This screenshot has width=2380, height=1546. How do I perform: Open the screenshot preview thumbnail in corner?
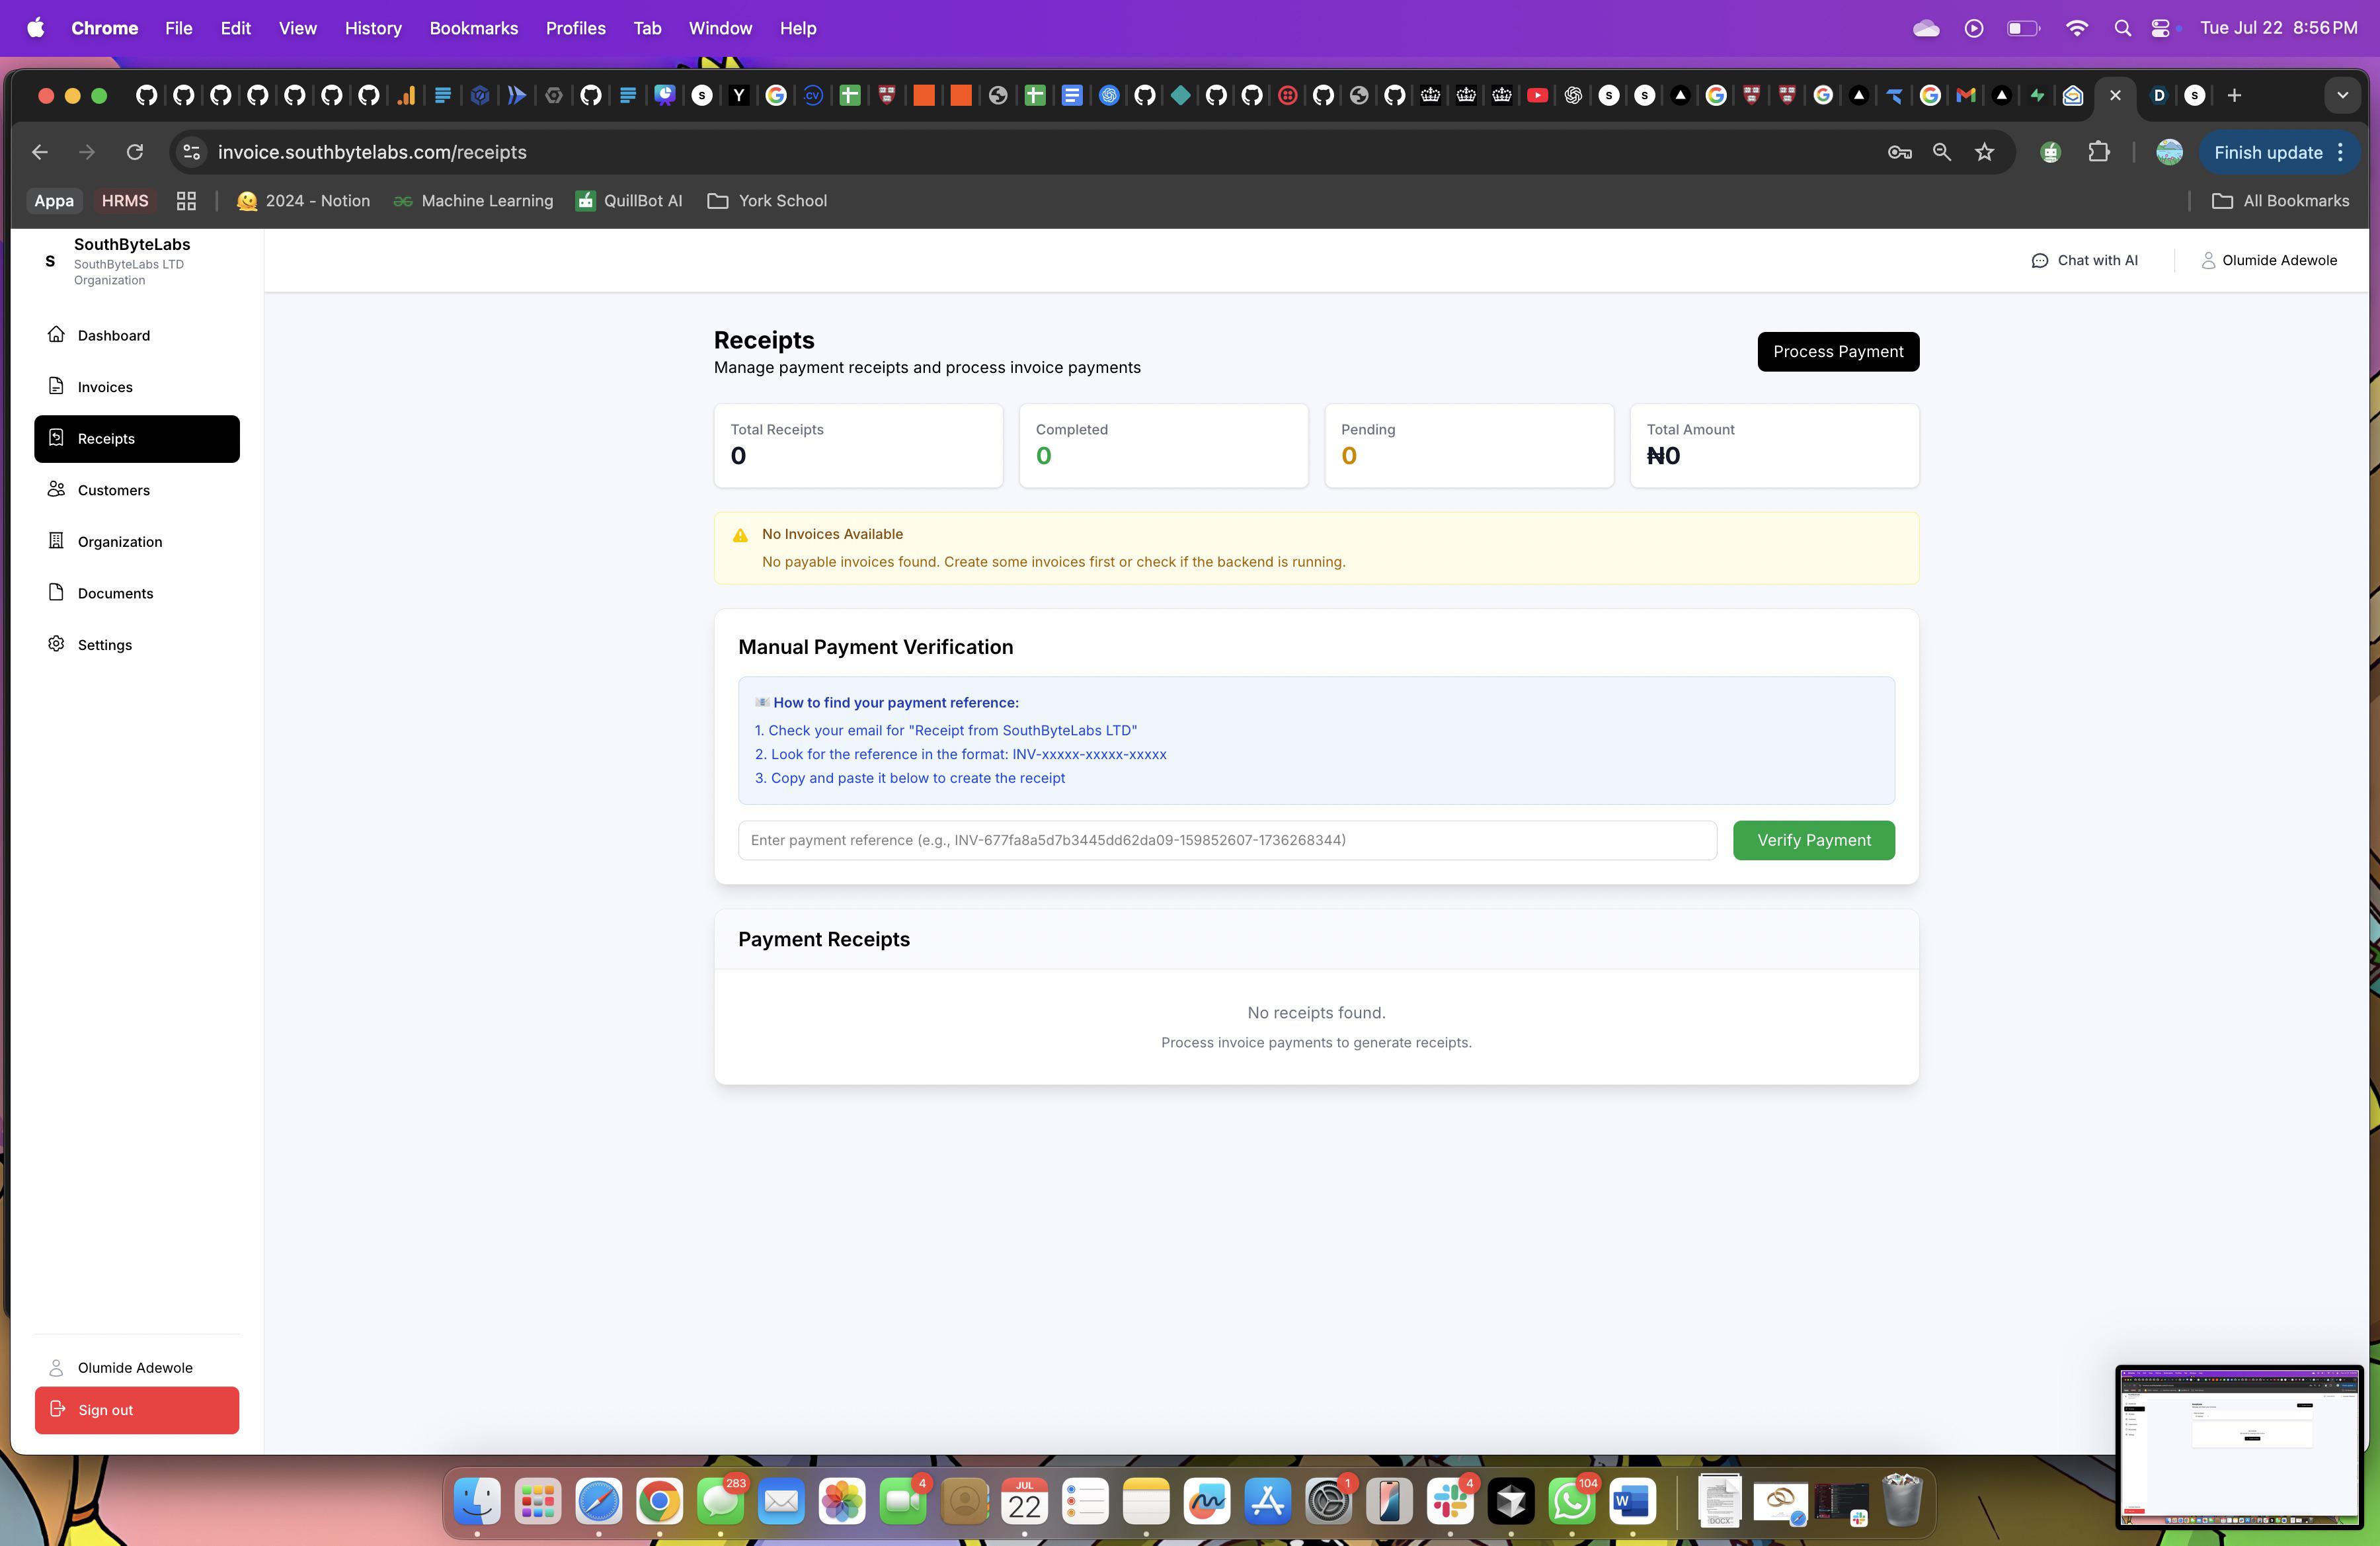pyautogui.click(x=2239, y=1446)
